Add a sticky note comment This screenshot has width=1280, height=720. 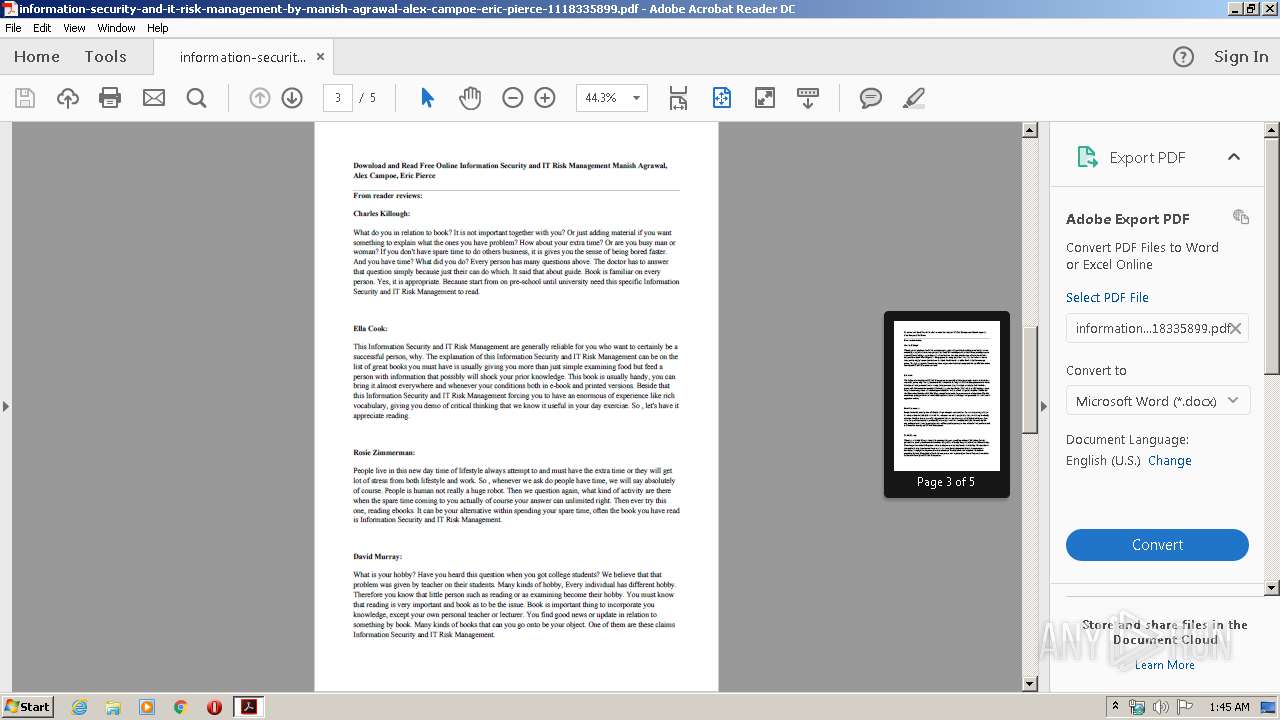871,98
